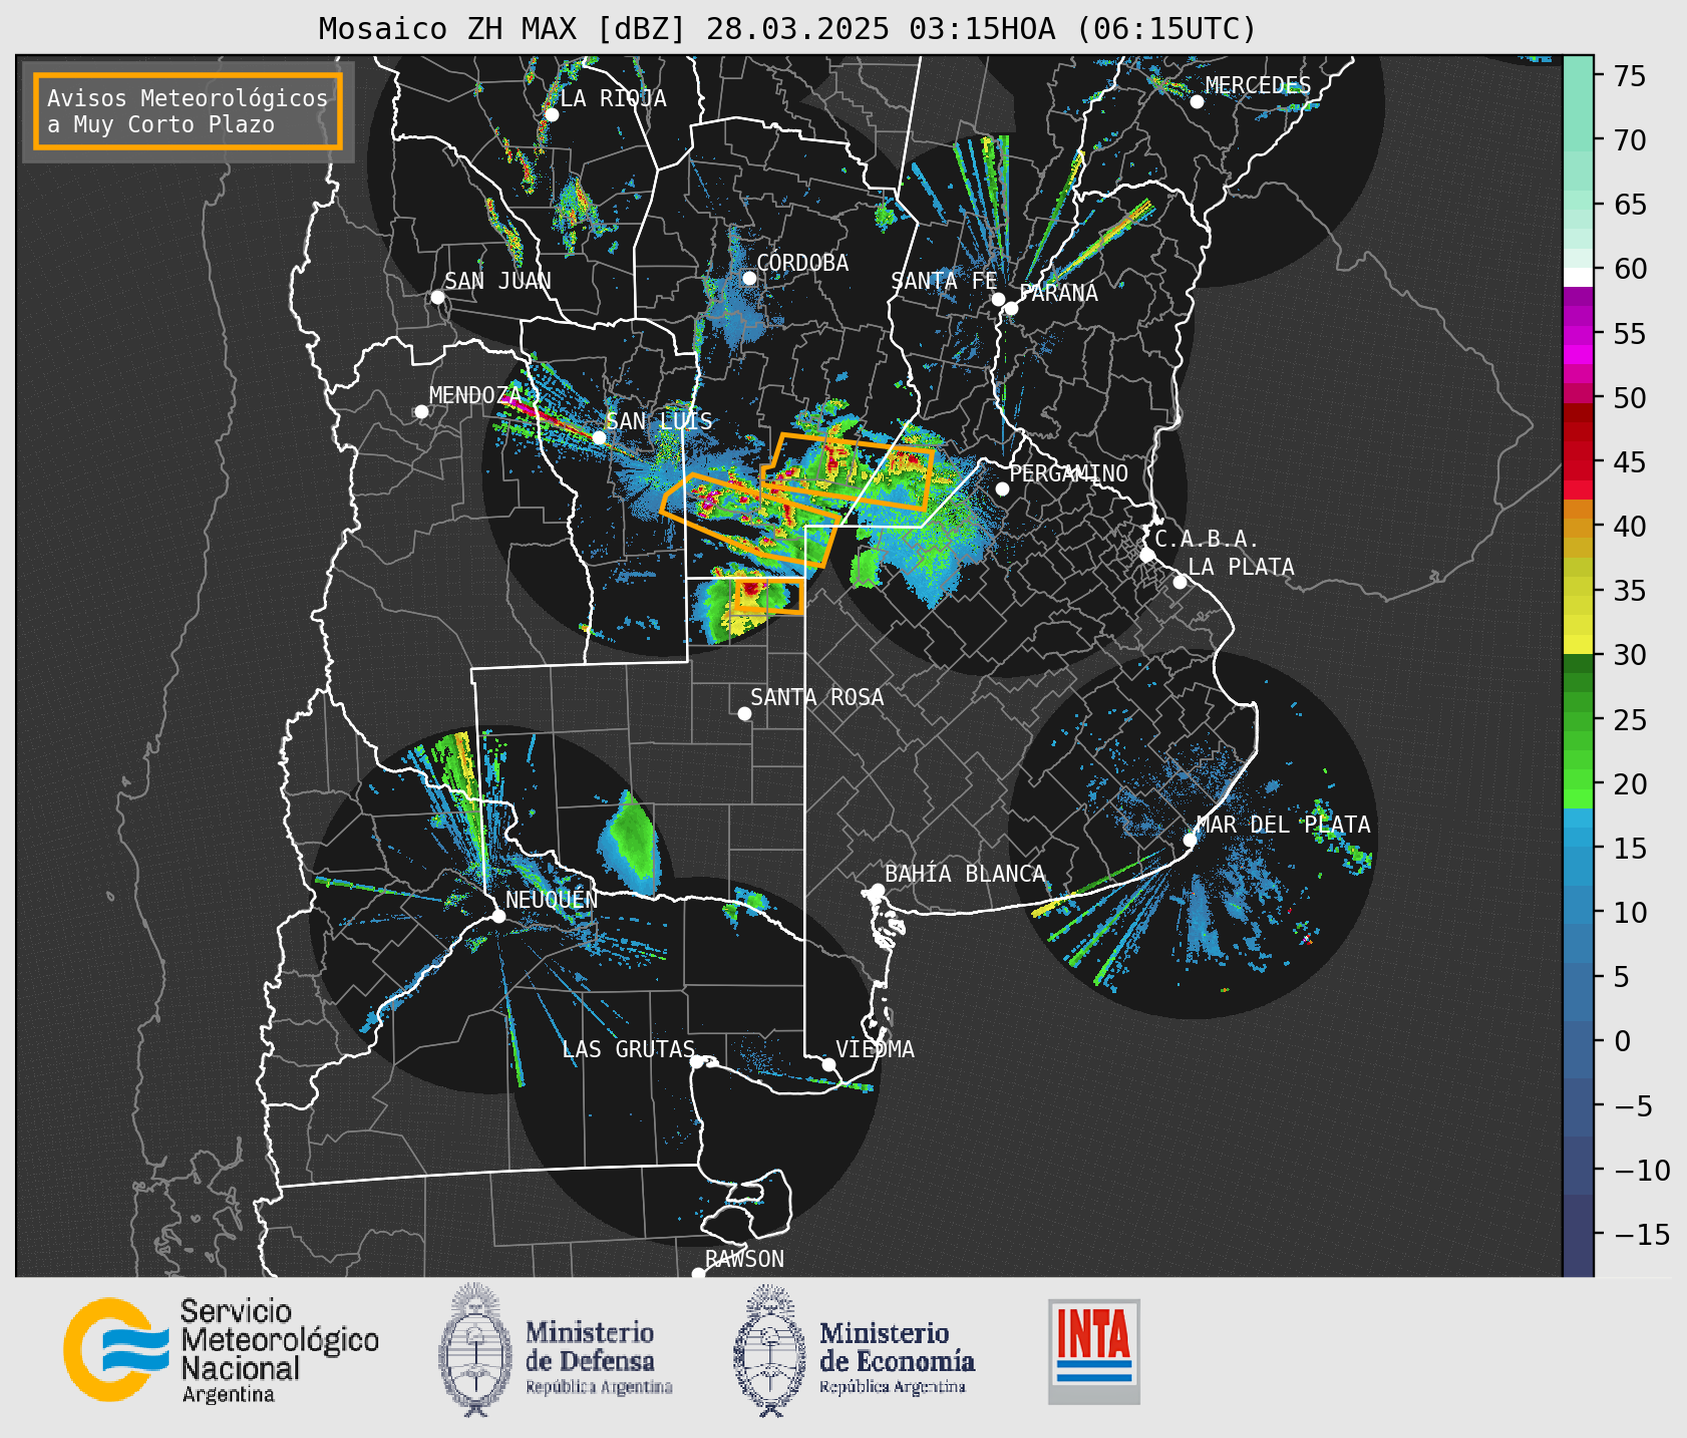Click the CÓRDOBA city marker
Screen dimensions: 1687x1438
point(749,278)
